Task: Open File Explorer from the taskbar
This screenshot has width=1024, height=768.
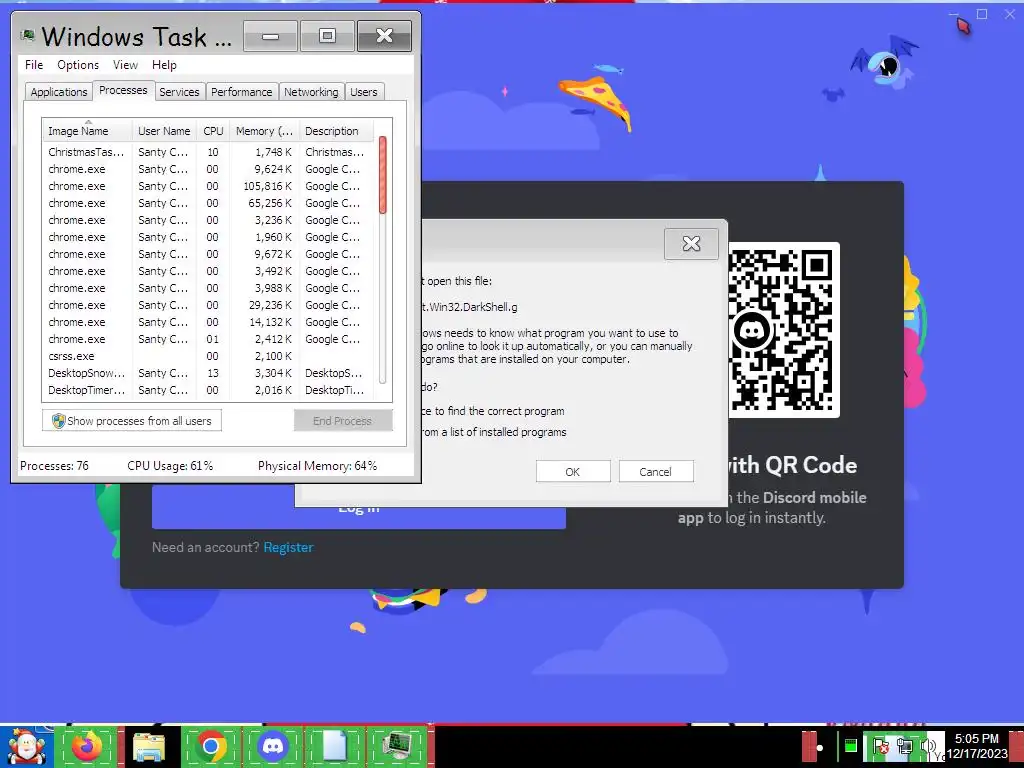Action: click(x=149, y=747)
